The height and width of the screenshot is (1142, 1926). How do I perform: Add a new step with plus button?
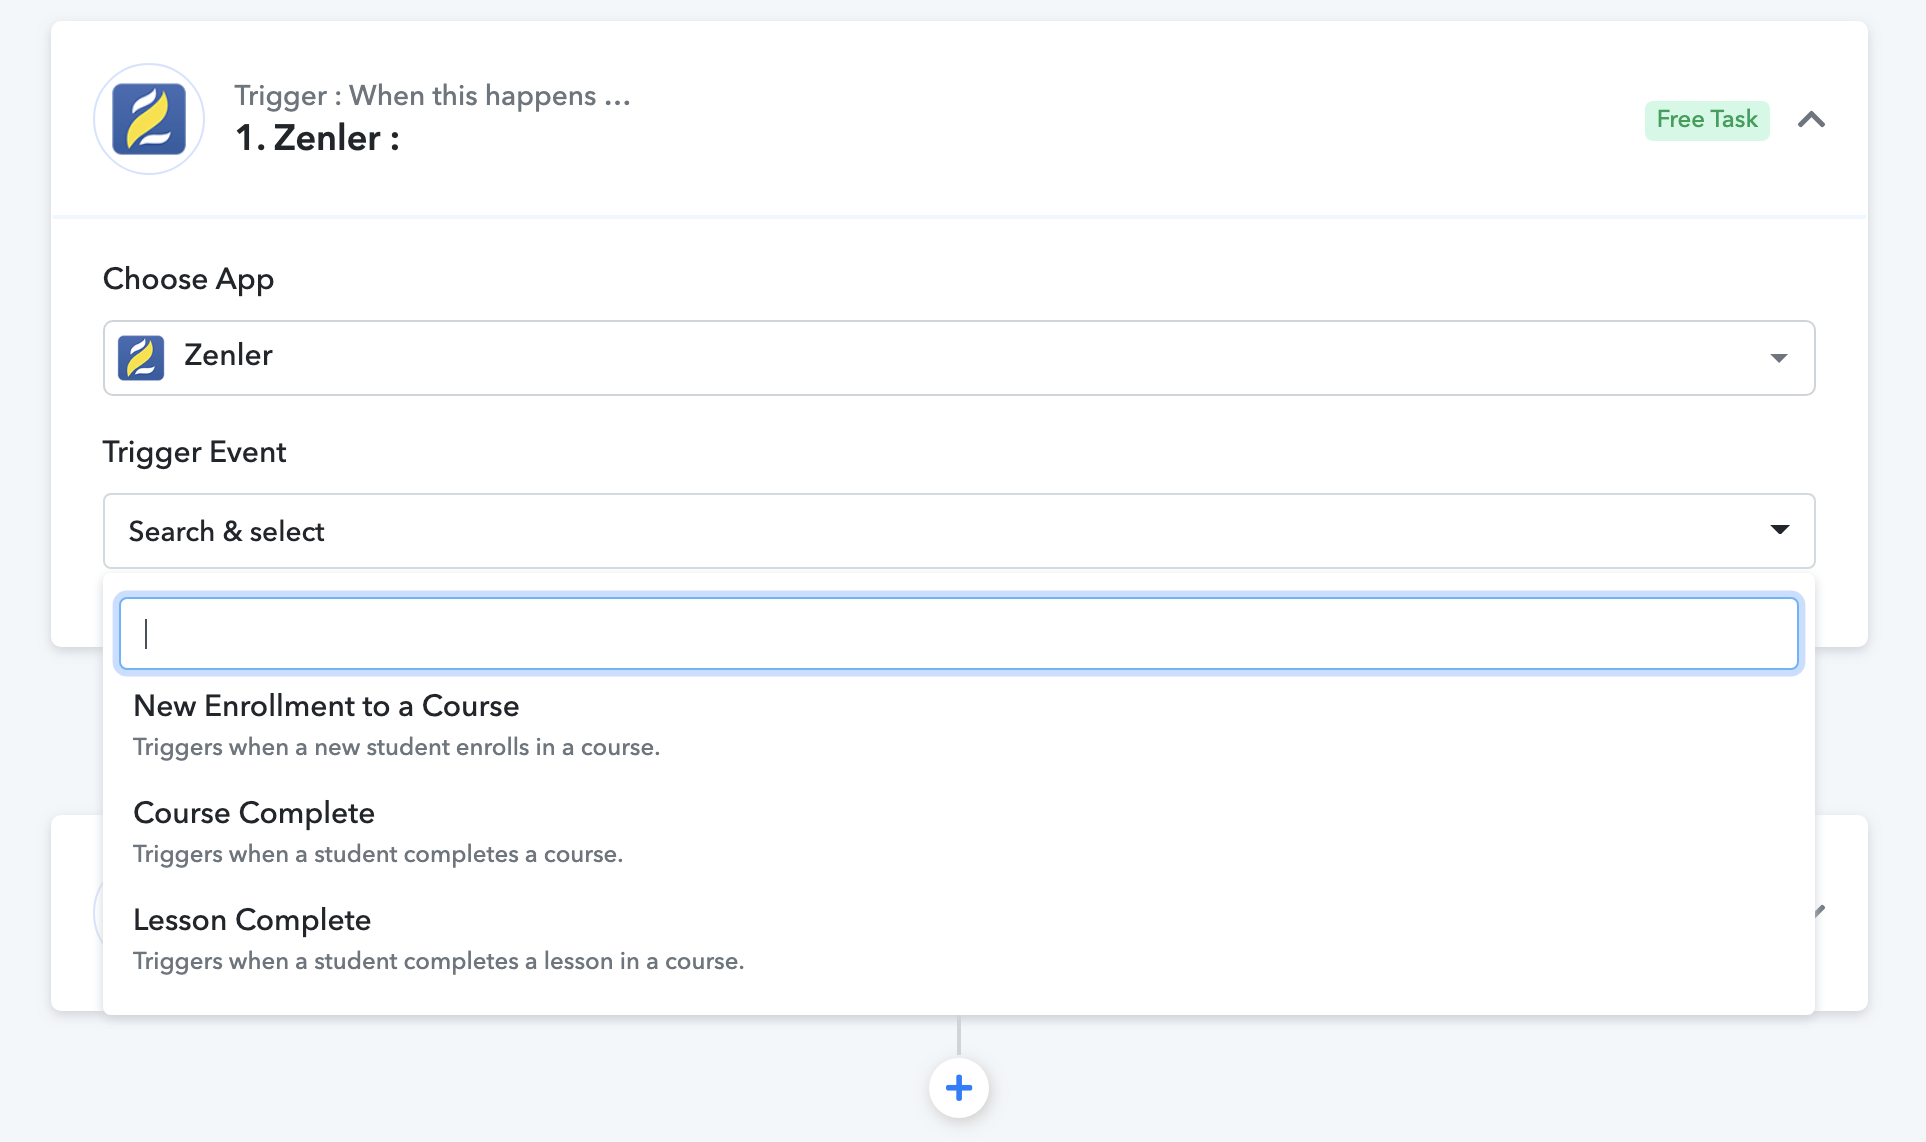[959, 1088]
